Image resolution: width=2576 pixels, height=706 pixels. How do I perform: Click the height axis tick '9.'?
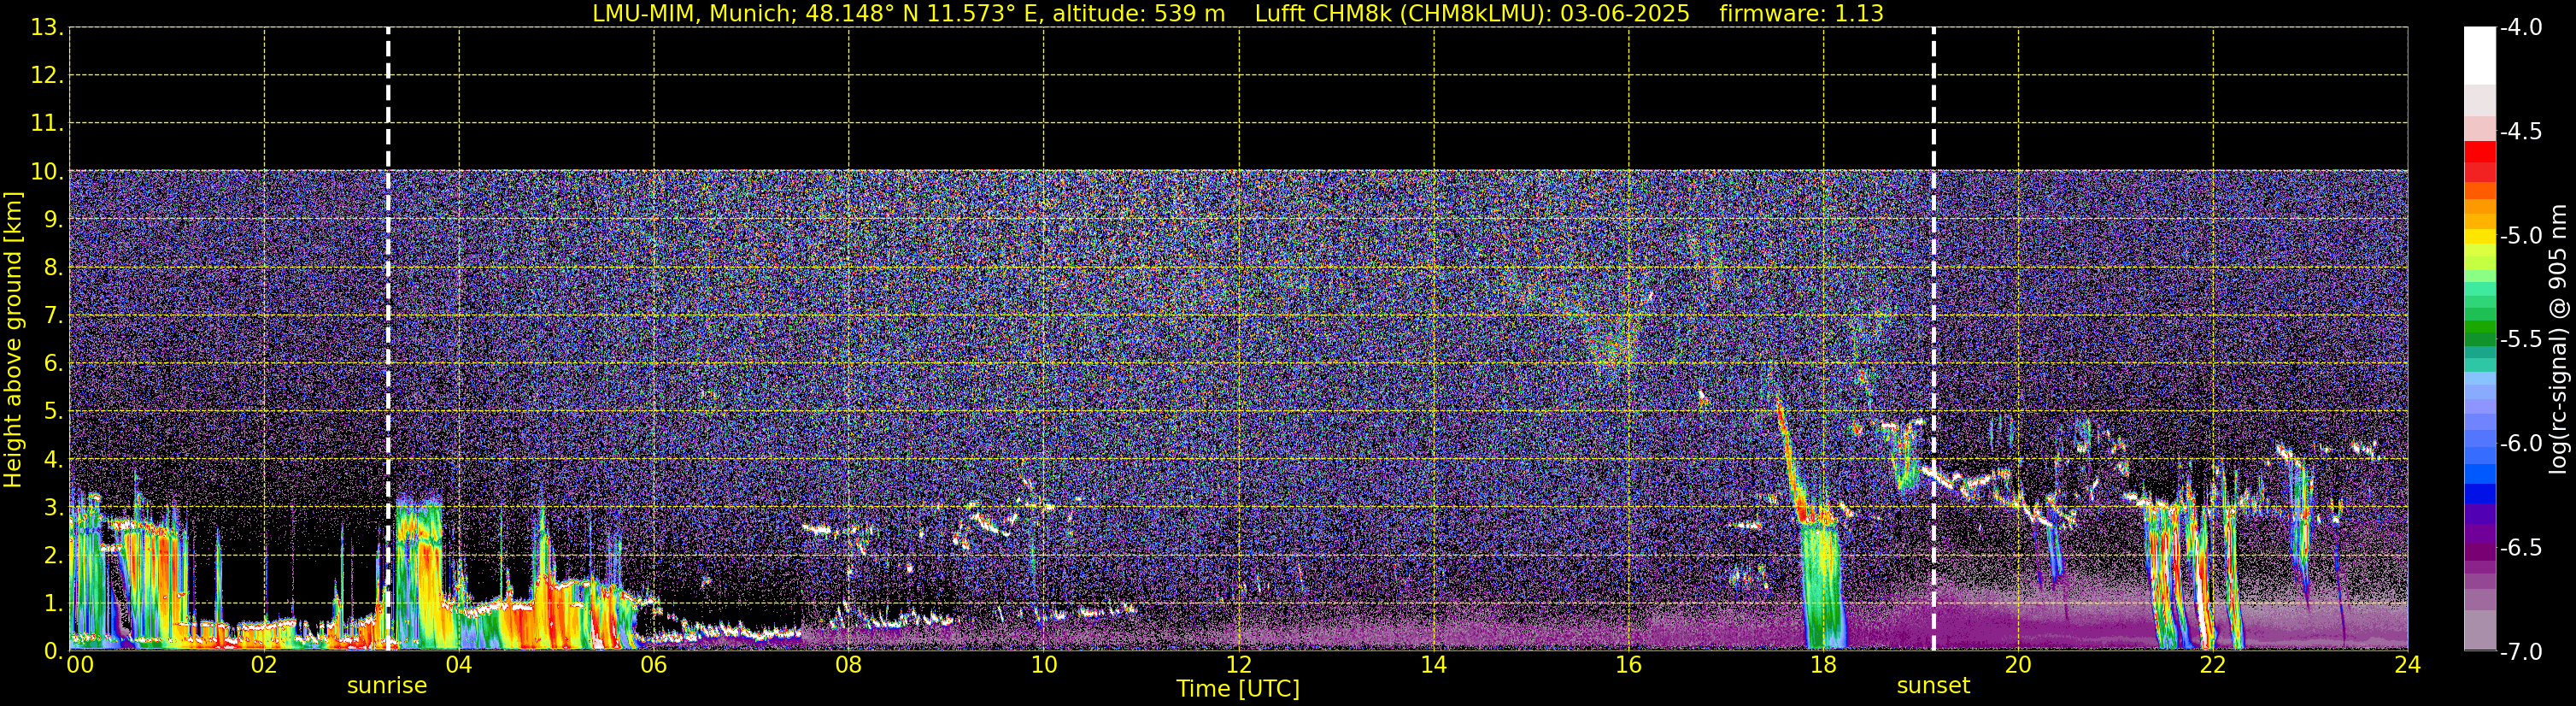click(x=53, y=220)
